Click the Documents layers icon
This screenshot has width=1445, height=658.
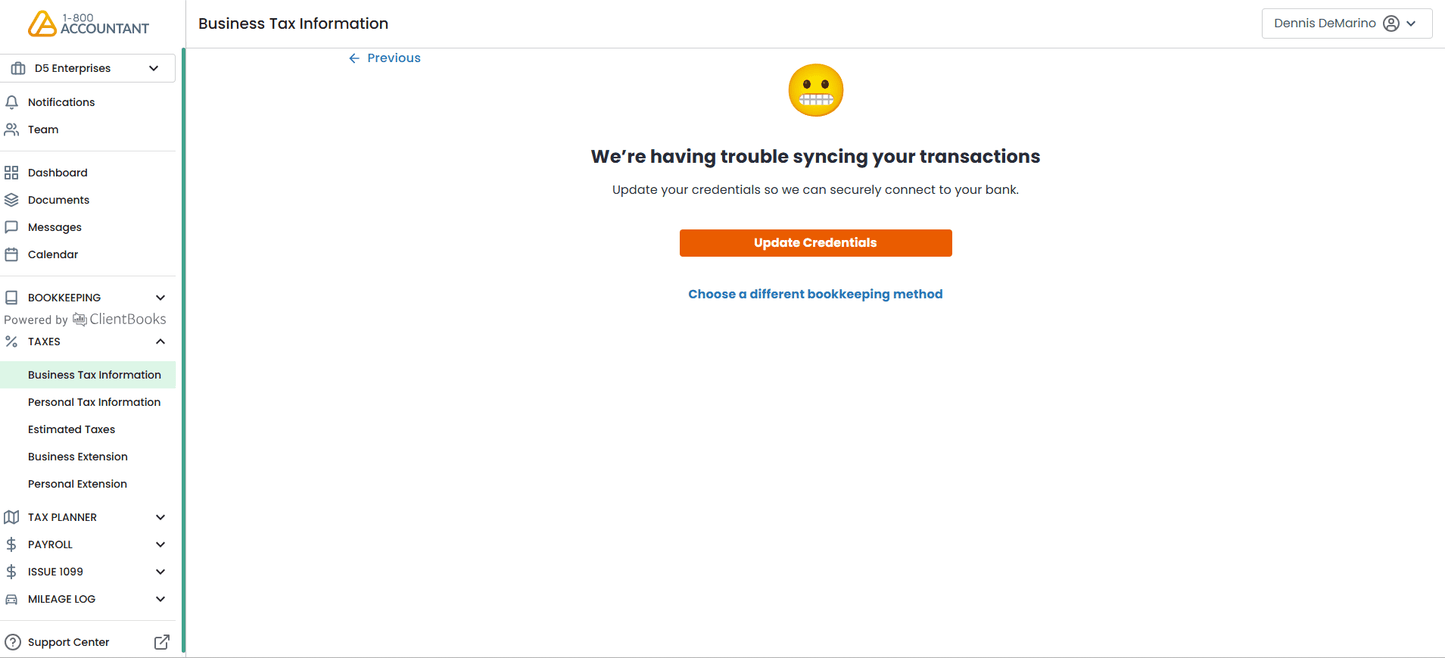click(x=12, y=200)
